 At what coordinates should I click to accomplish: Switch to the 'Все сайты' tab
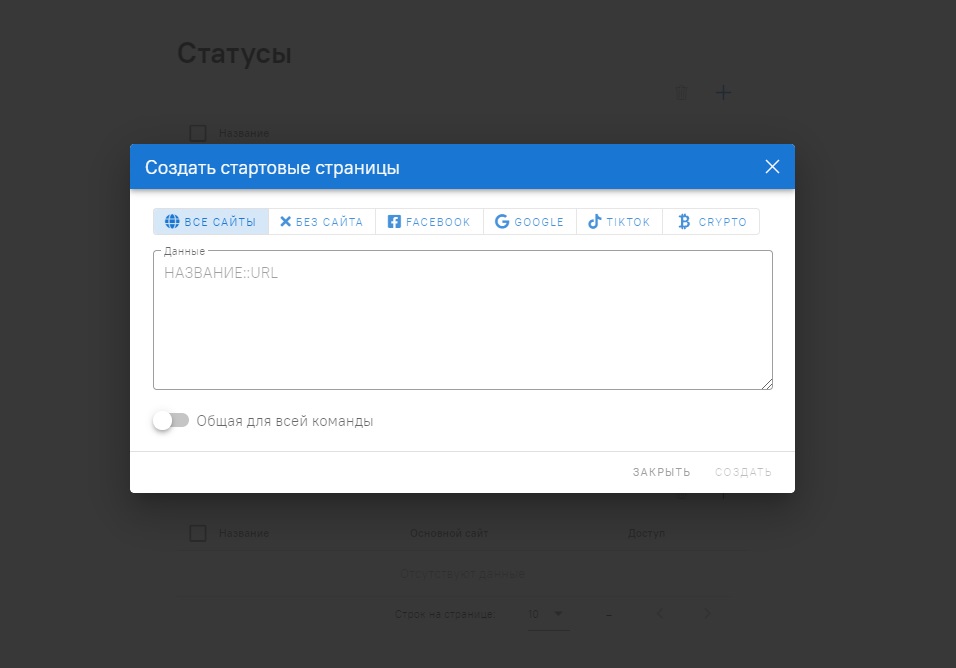coord(211,222)
